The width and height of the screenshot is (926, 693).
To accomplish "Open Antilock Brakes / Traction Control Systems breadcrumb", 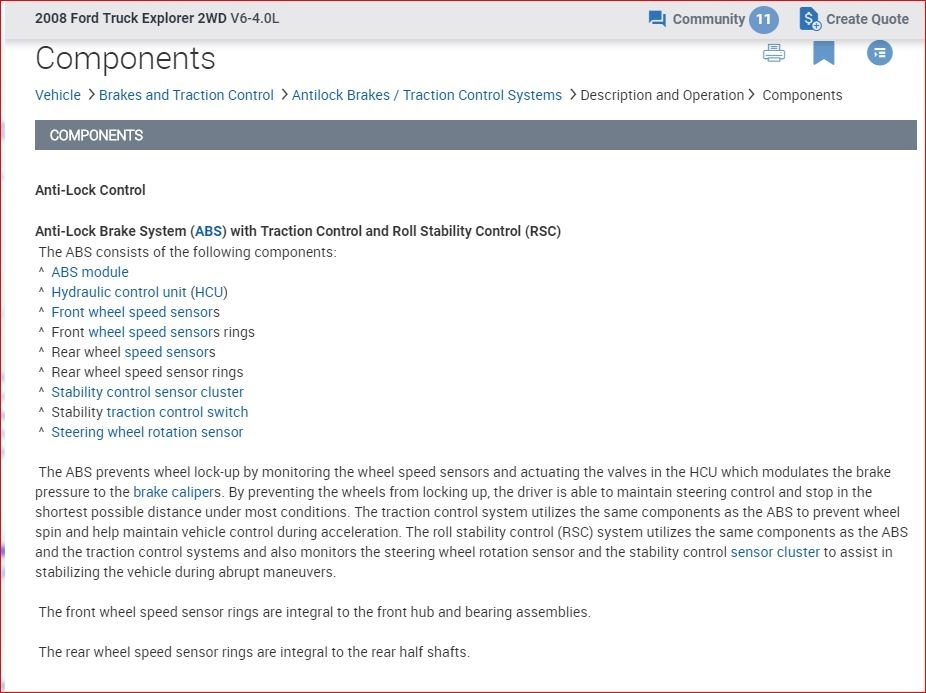I will (x=427, y=95).
